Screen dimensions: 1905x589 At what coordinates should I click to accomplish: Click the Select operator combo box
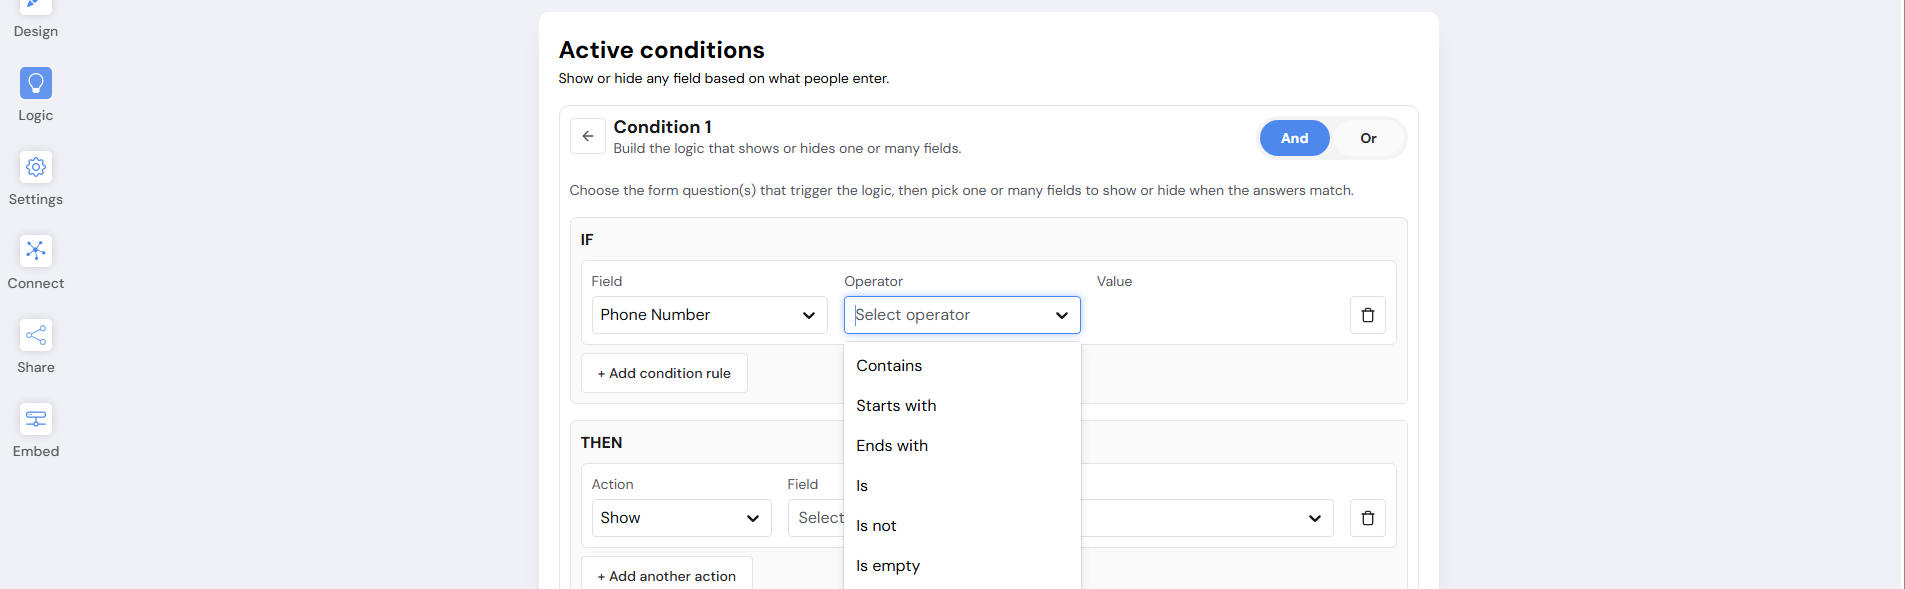point(962,315)
